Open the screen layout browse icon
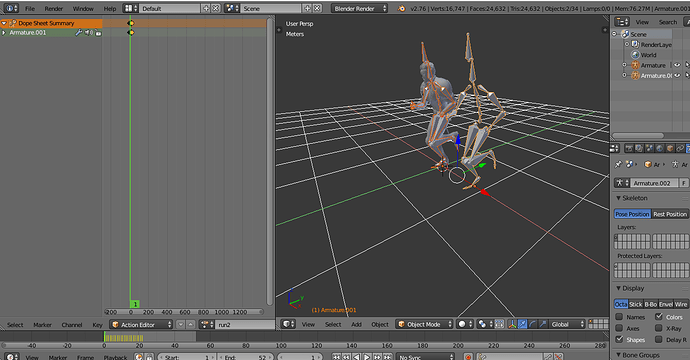The width and height of the screenshot is (690, 360). coord(130,8)
